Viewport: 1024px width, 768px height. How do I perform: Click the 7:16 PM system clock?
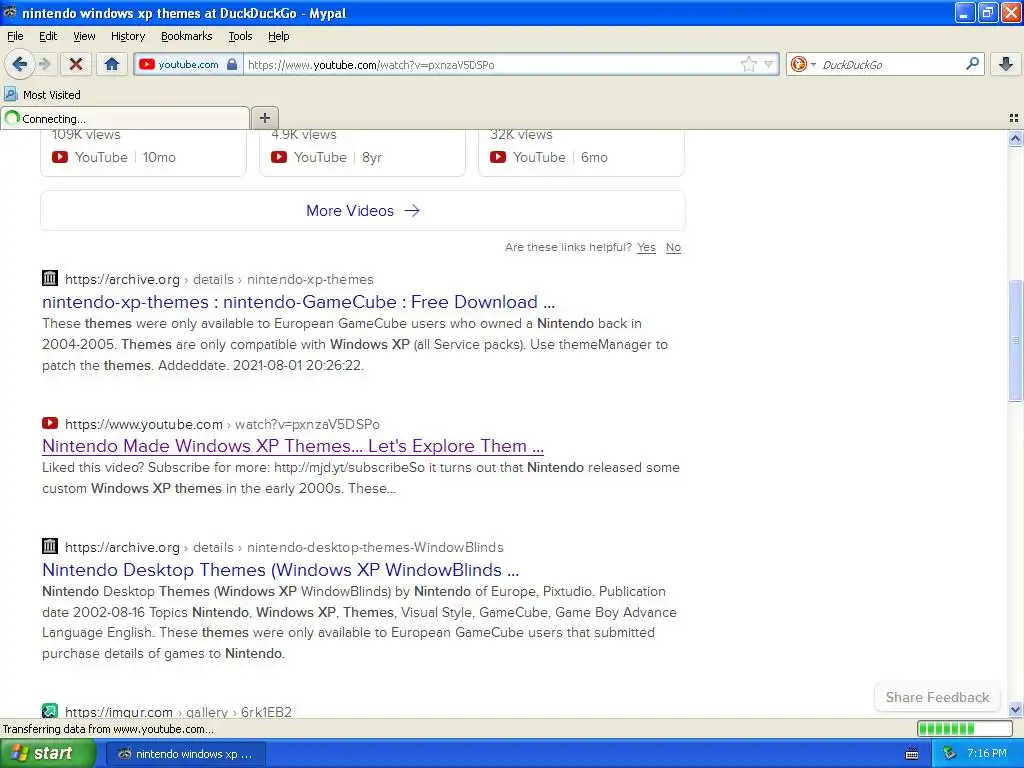pos(987,754)
